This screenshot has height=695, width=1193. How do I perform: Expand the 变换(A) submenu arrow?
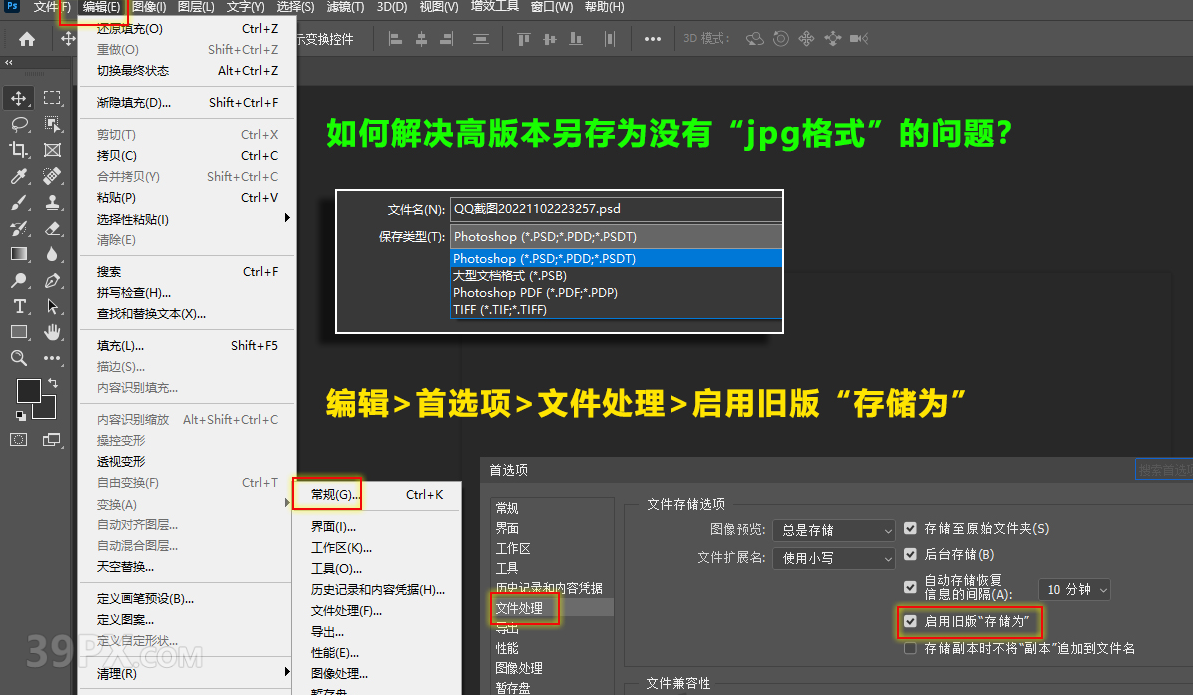click(x=287, y=503)
